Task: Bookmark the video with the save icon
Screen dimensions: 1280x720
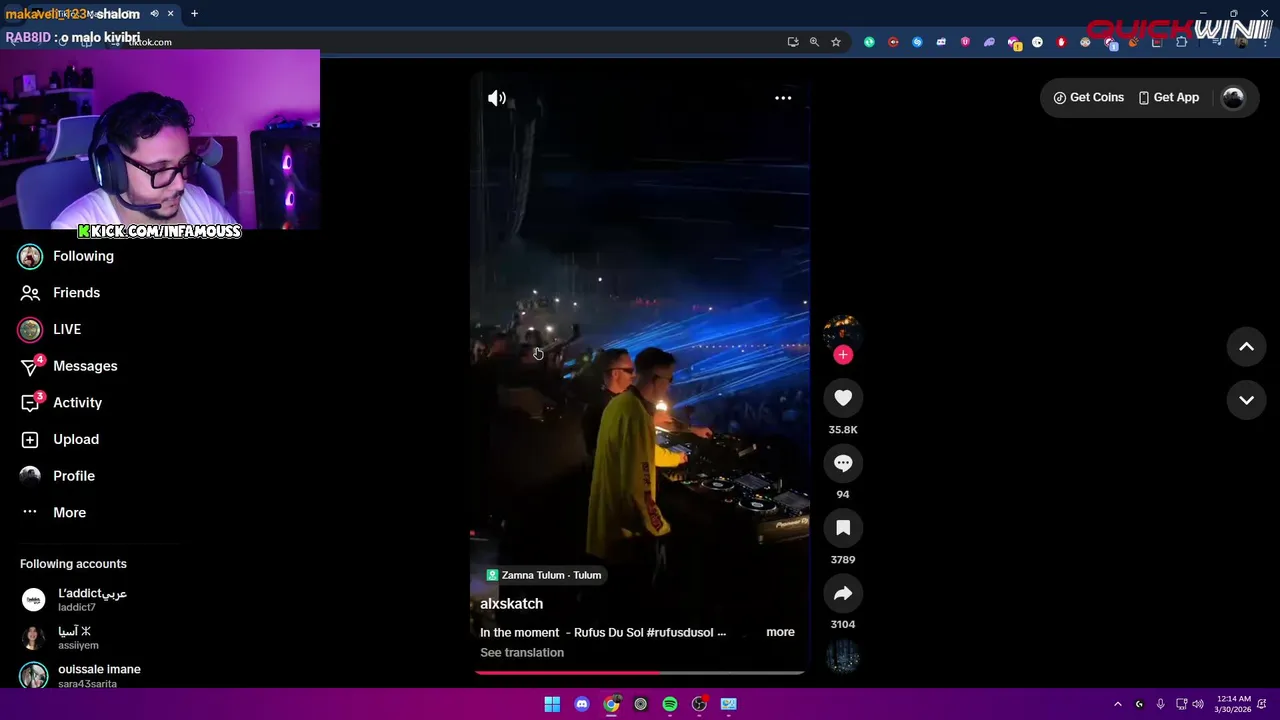Action: coord(843,528)
